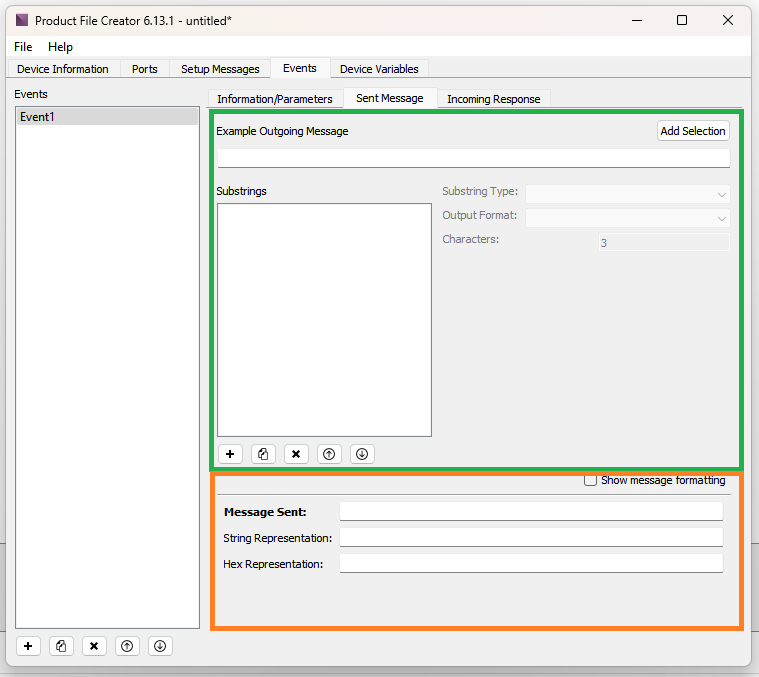Viewport: 759px width, 677px height.
Task: Move substring up in the list
Action: [329, 454]
